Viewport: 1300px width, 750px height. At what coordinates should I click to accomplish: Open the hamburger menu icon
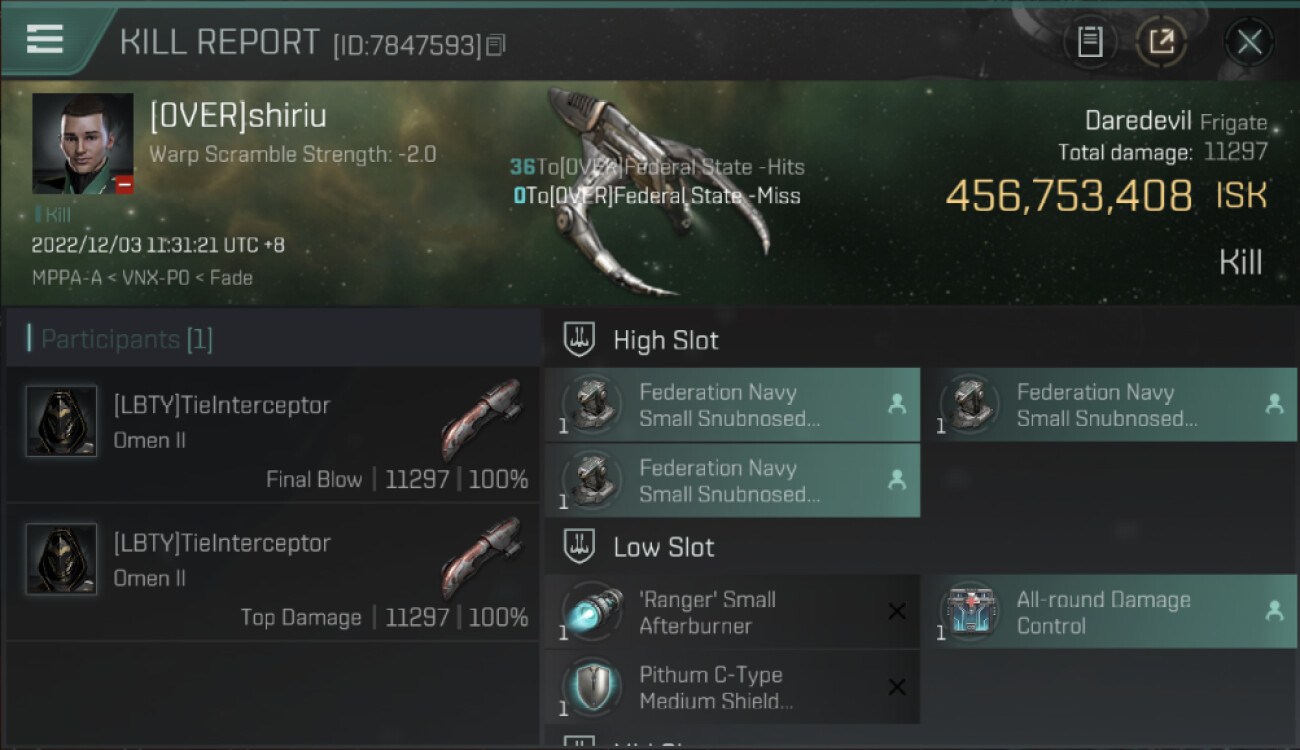click(45, 39)
